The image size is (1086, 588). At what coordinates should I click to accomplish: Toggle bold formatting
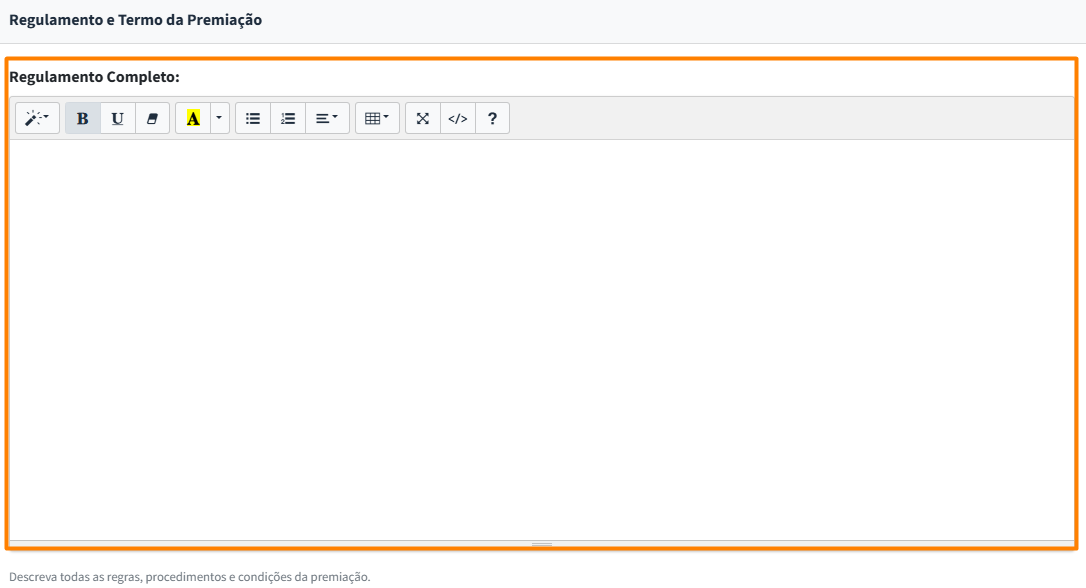(x=83, y=118)
